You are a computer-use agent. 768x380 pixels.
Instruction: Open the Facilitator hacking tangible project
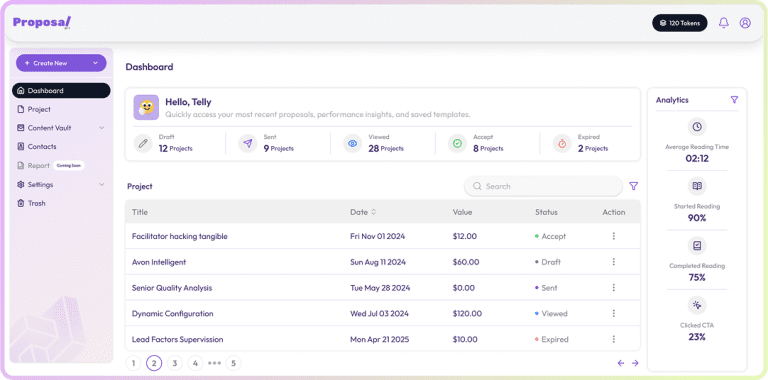(180, 237)
